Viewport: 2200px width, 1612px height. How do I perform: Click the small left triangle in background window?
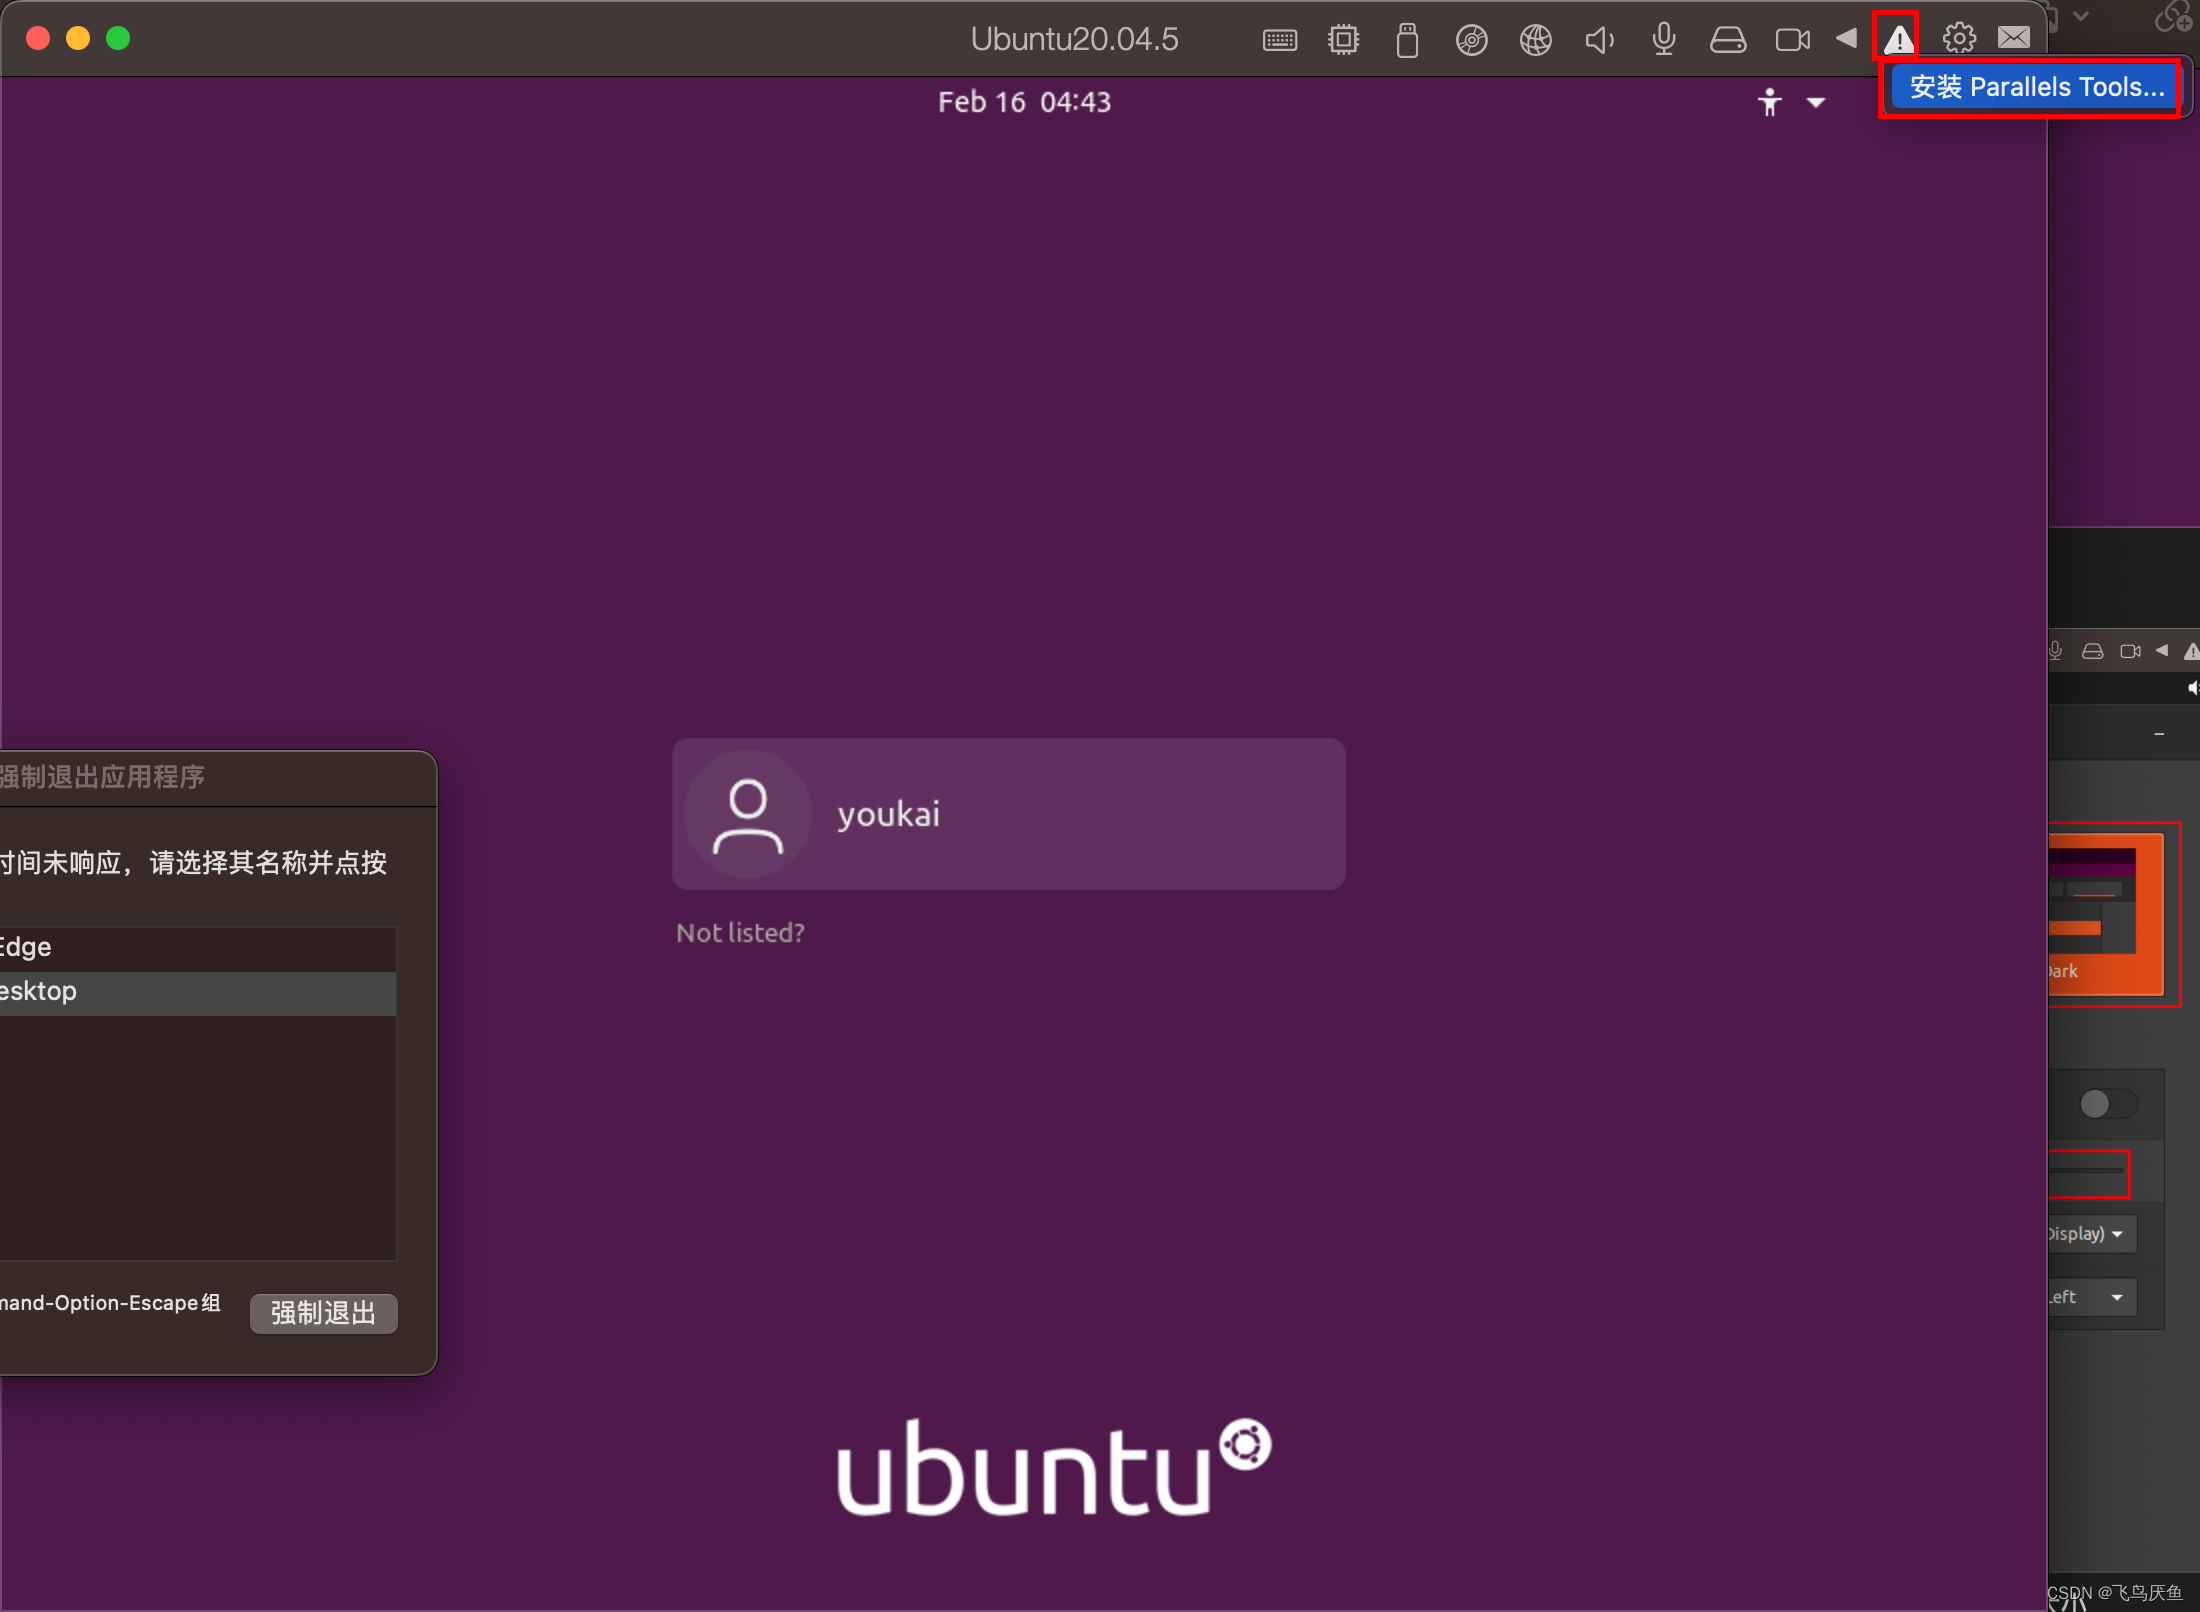(2162, 650)
